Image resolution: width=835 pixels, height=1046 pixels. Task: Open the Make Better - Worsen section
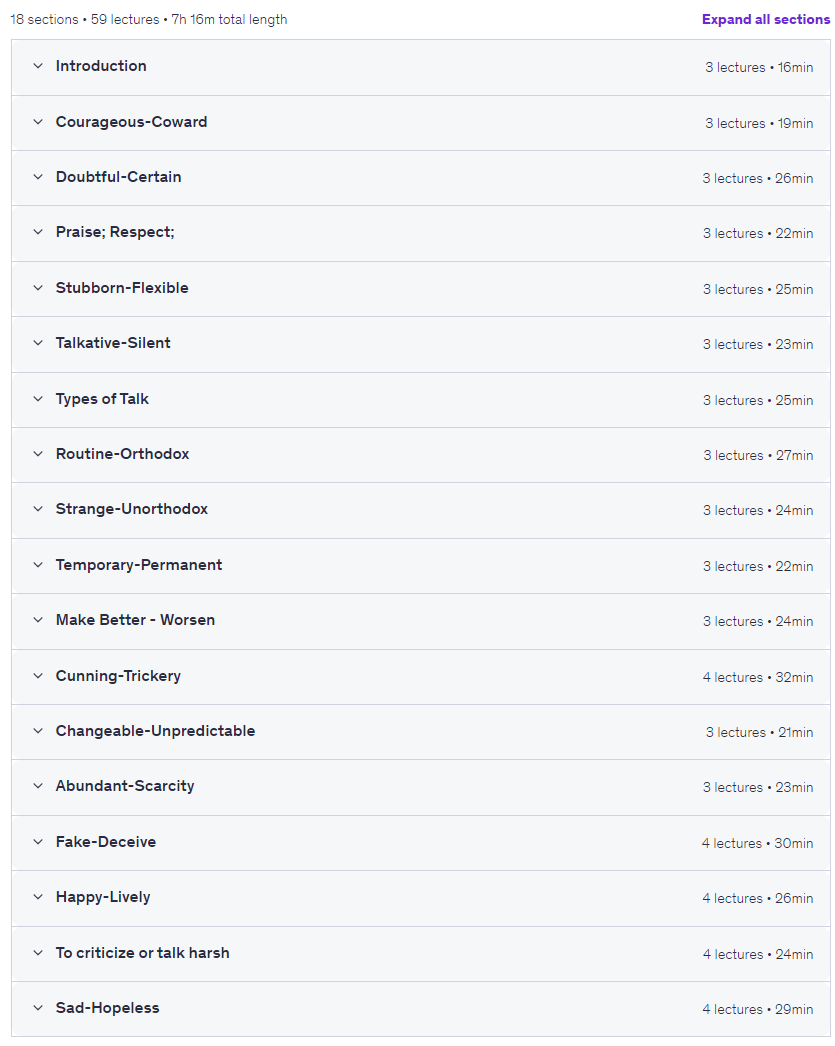pyautogui.click(x=135, y=620)
